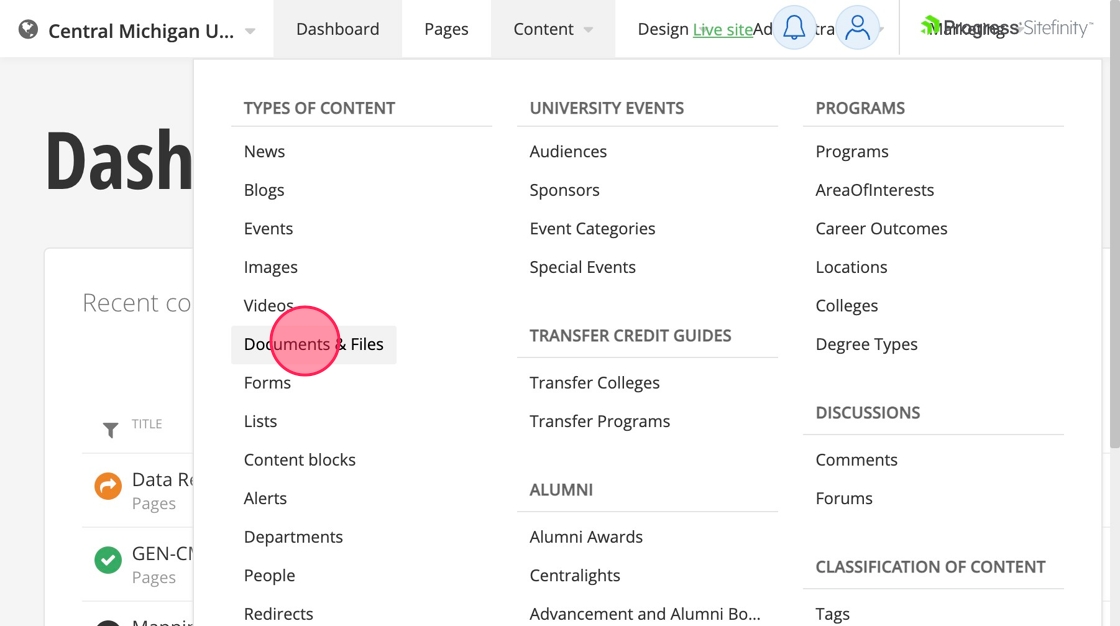
Task: Select Special Events
Action: coord(583,267)
